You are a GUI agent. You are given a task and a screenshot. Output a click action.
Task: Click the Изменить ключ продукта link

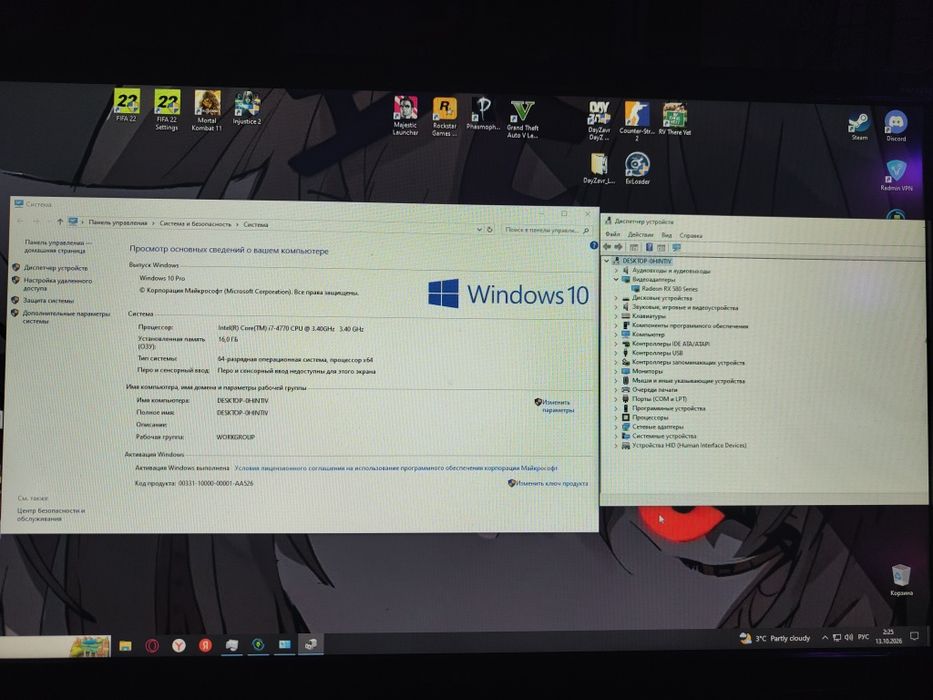point(552,483)
